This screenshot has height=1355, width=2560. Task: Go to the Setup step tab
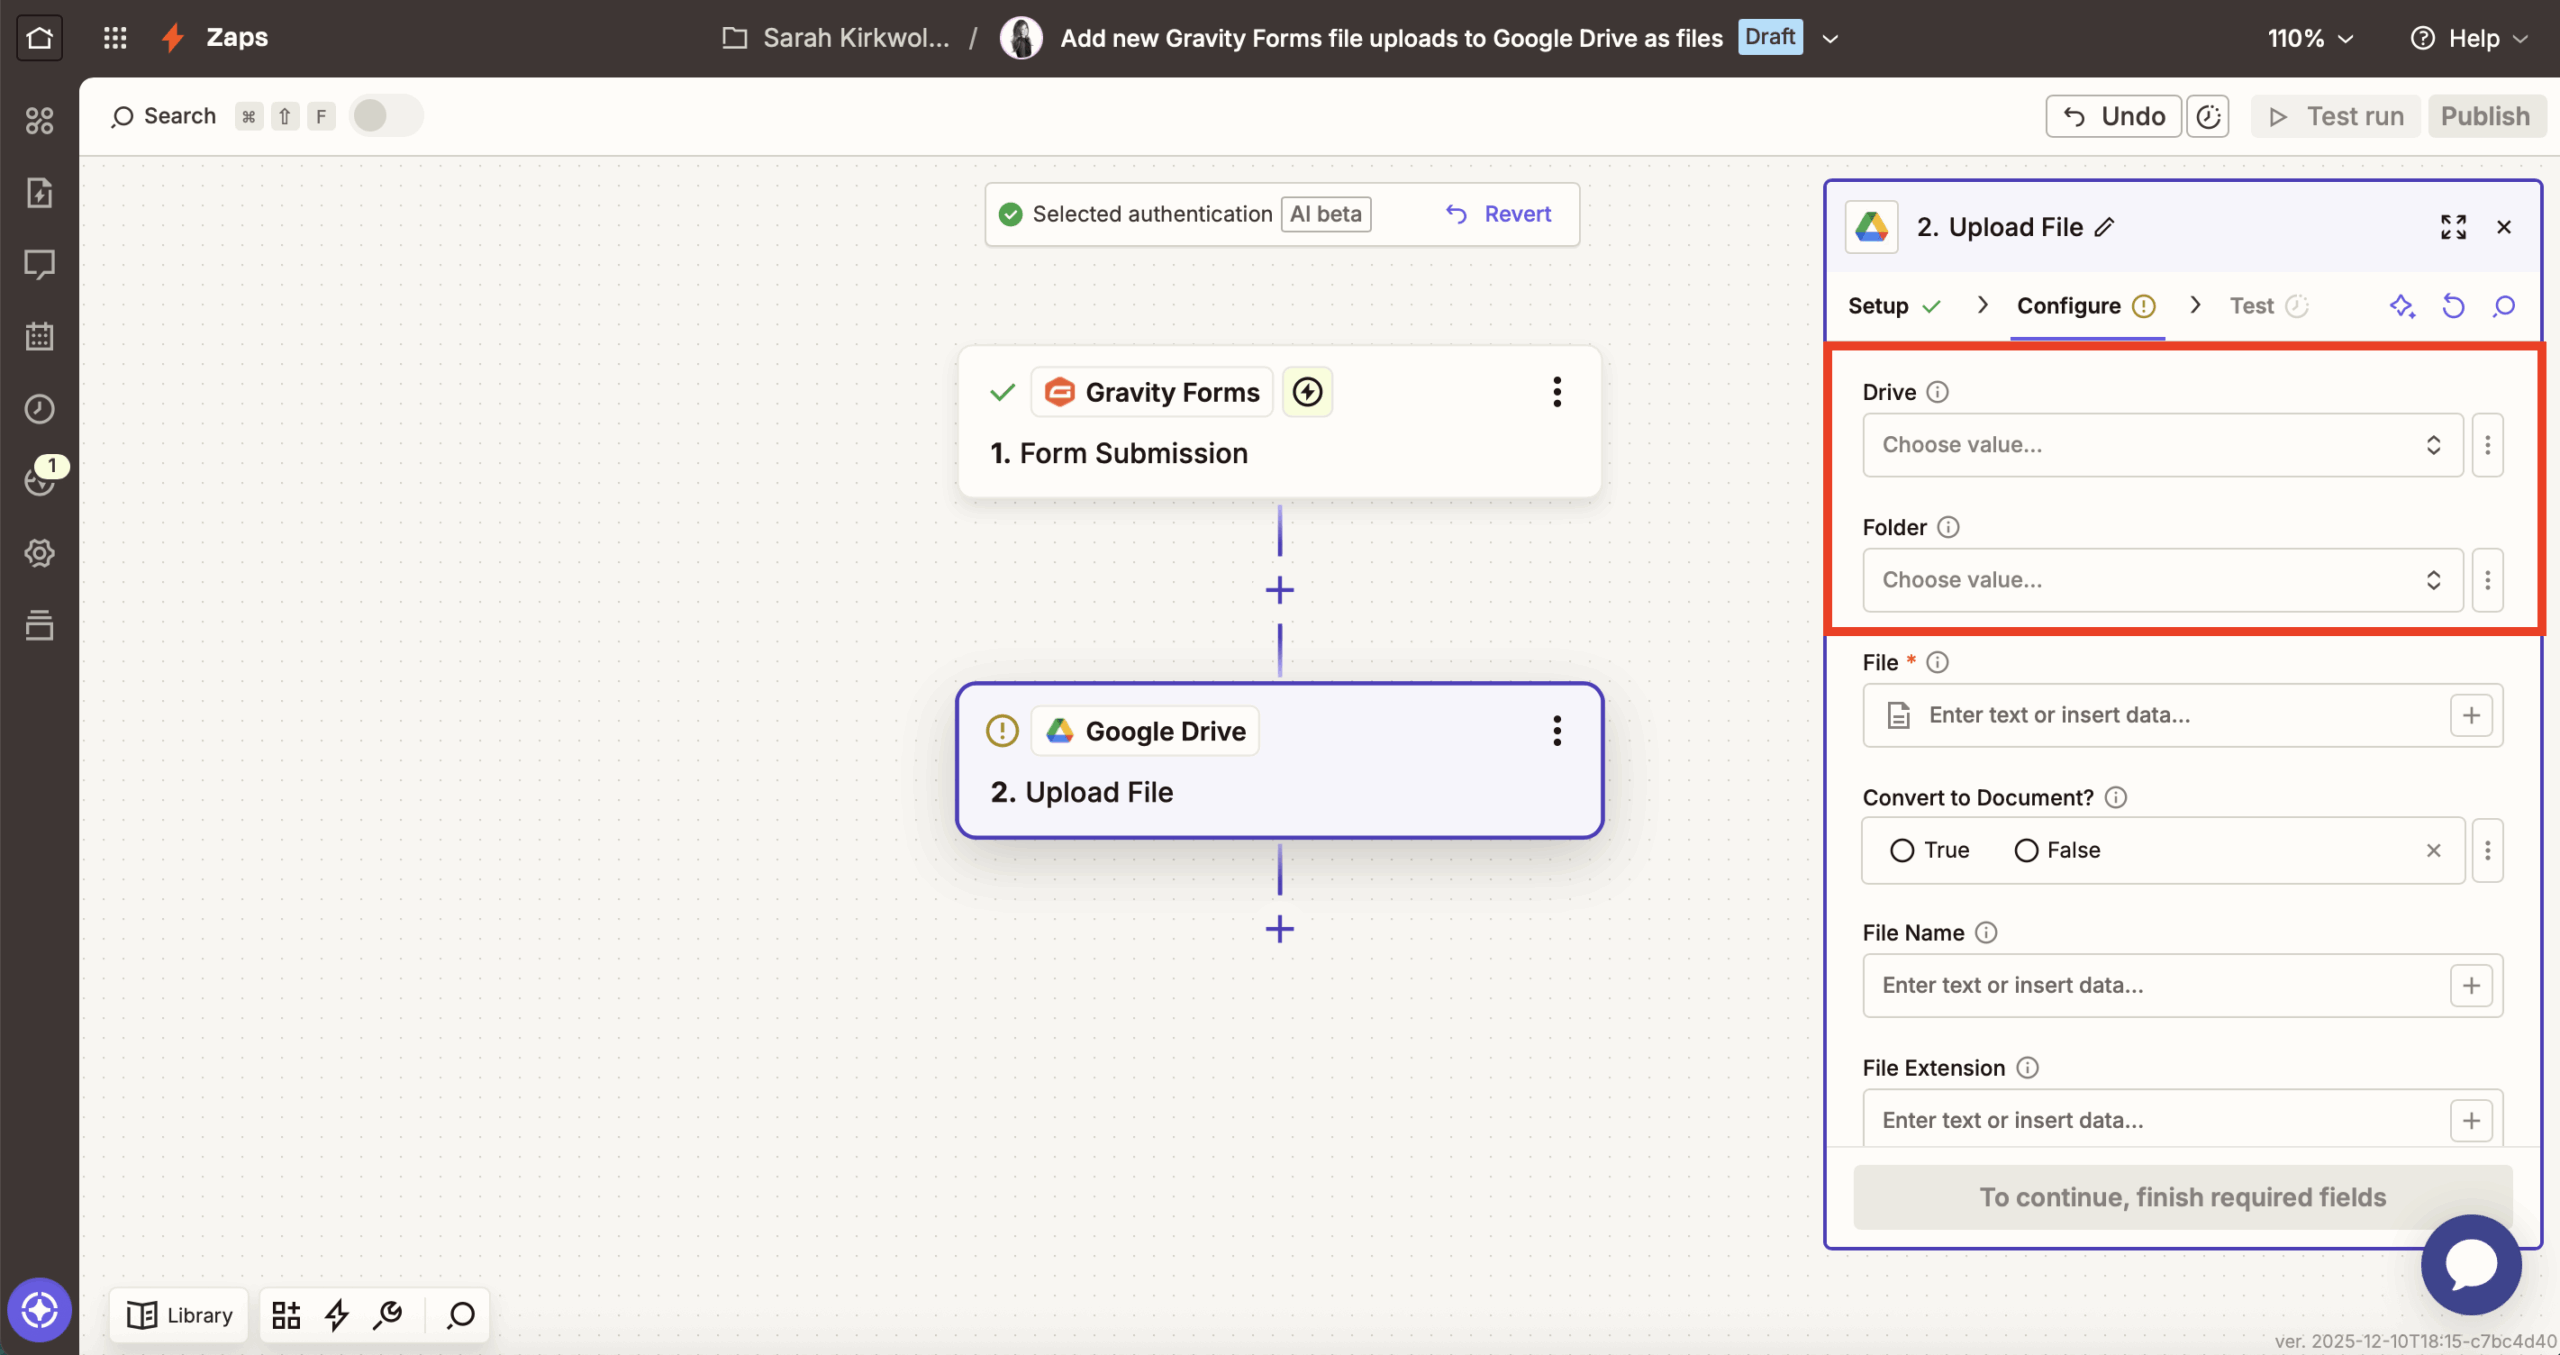point(1878,306)
